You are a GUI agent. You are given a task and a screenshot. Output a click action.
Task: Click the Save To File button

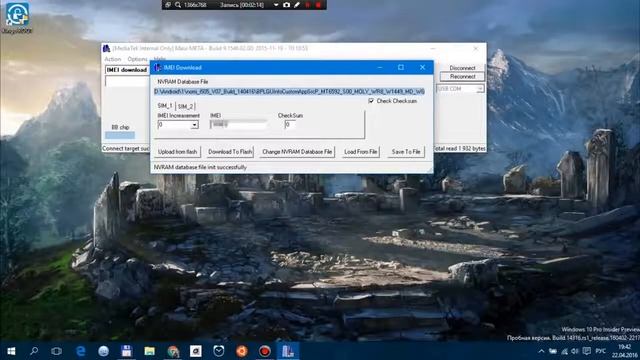tap(406, 152)
